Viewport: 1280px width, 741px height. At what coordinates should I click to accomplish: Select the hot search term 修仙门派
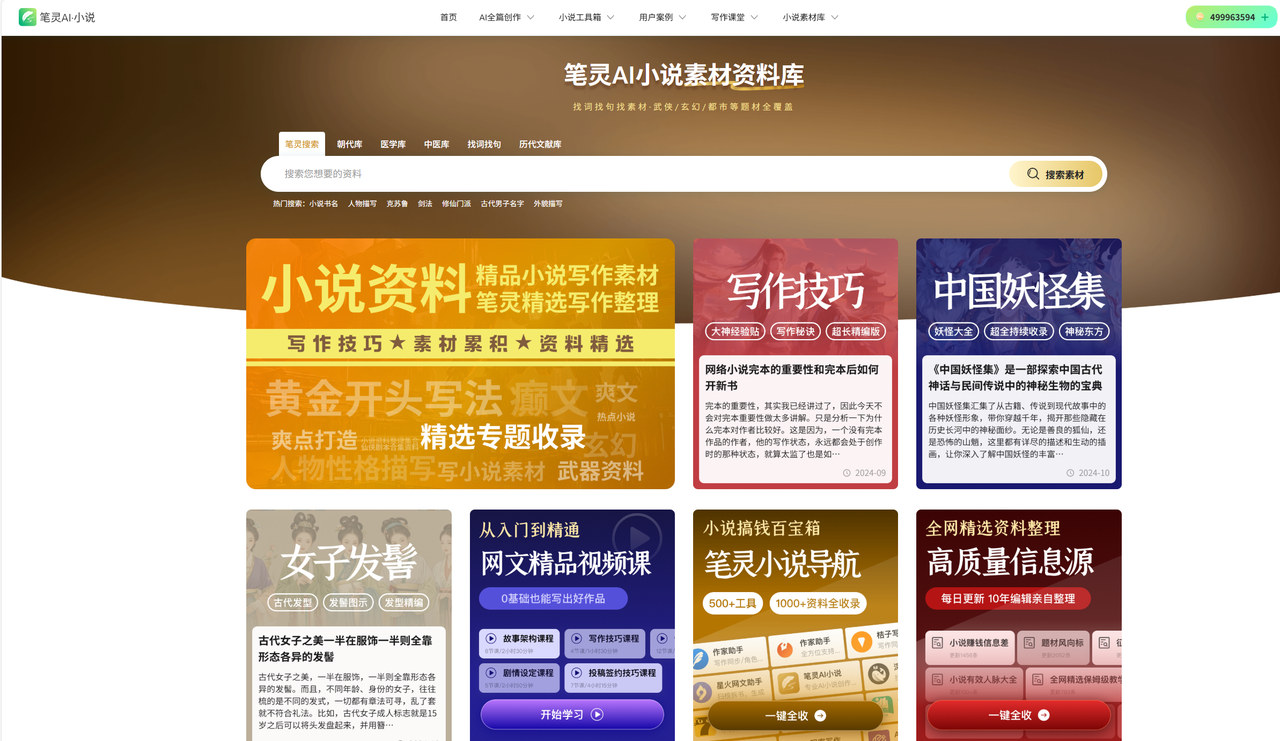(456, 204)
